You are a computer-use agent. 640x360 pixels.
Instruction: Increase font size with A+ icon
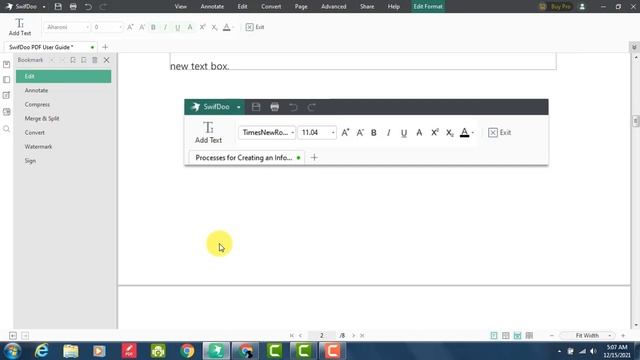[130, 27]
